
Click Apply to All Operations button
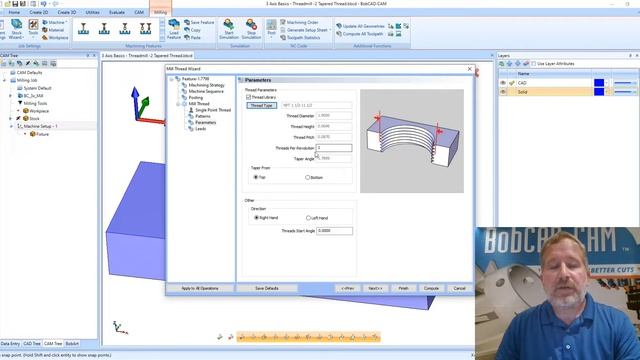tap(200, 288)
